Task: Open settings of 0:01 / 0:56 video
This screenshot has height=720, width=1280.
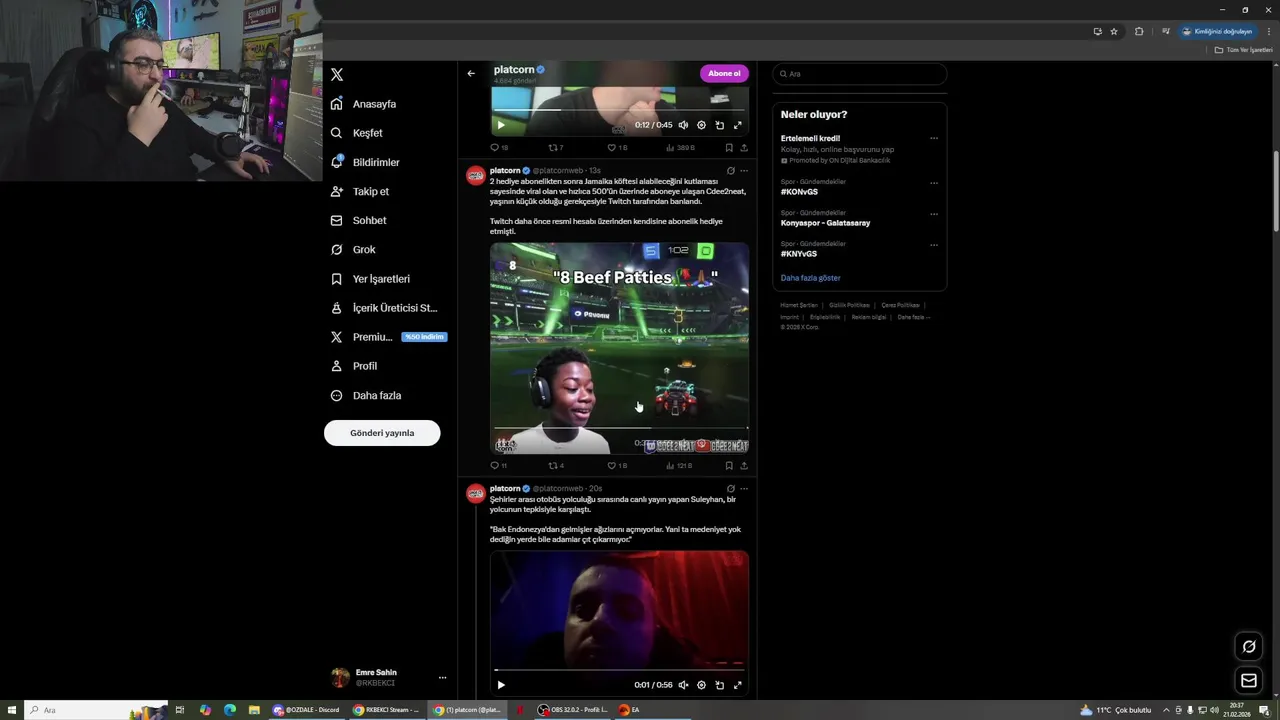Action: (701, 685)
